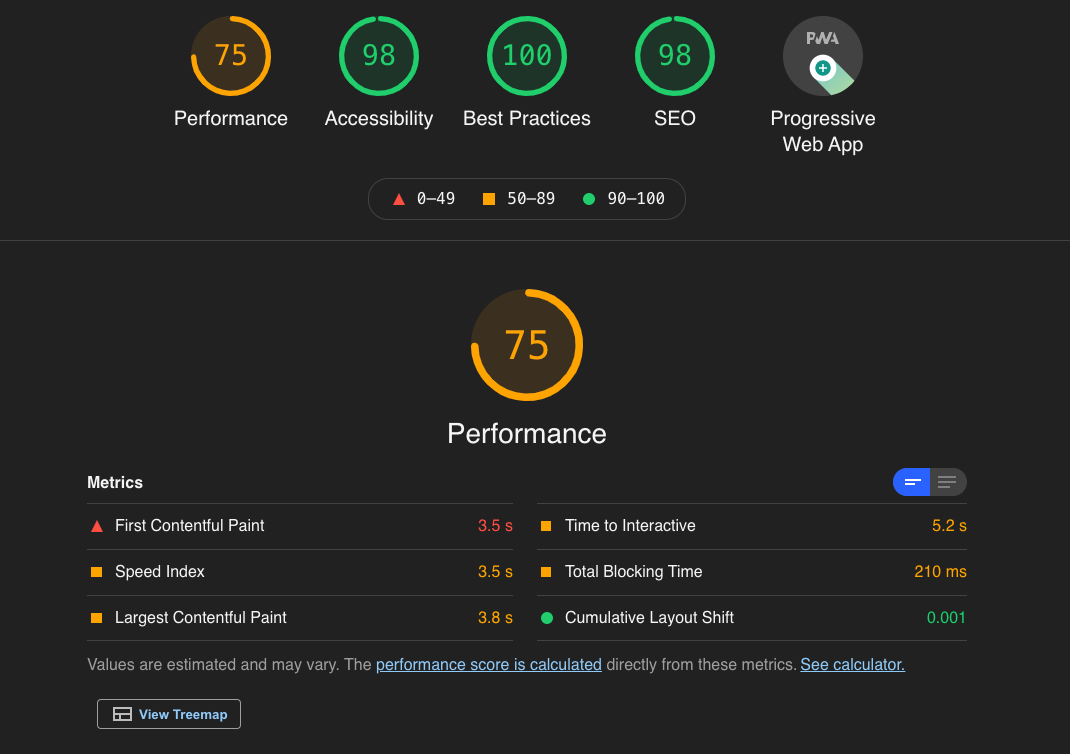
Task: Select the SEO score gauge
Action: pos(675,56)
